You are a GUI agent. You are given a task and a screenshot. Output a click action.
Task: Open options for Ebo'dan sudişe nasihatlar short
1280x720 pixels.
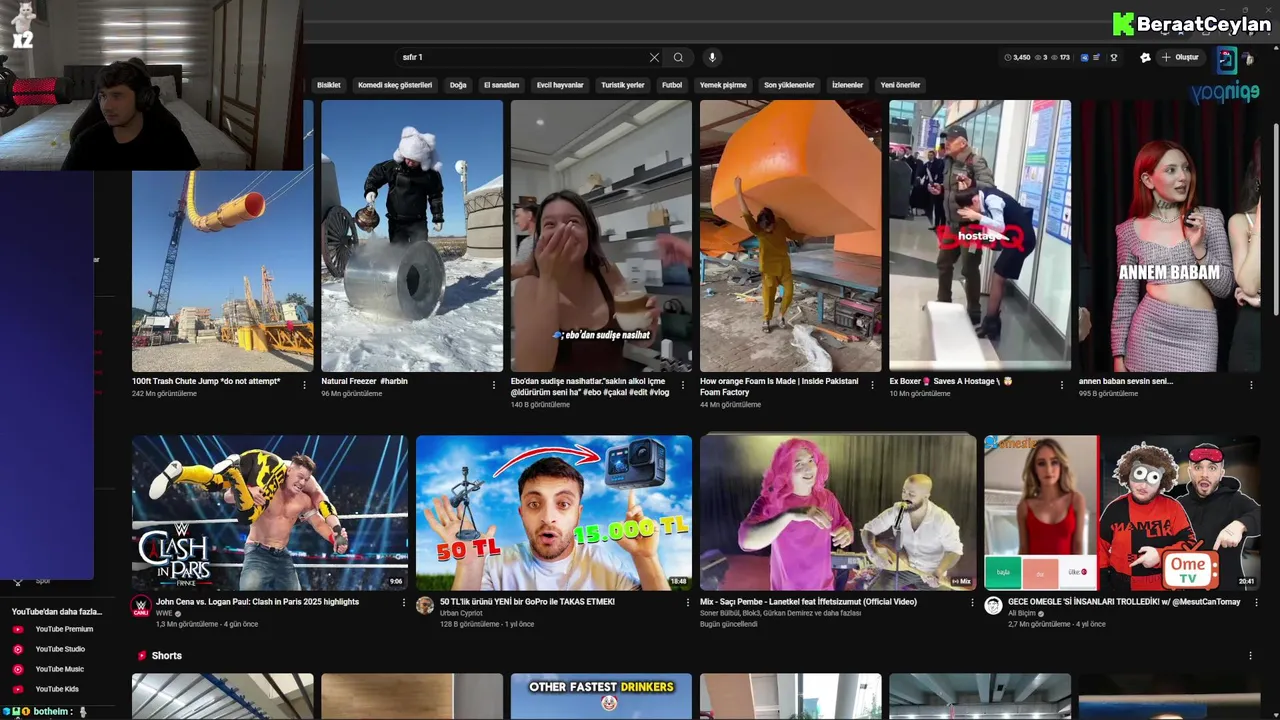[682, 385]
